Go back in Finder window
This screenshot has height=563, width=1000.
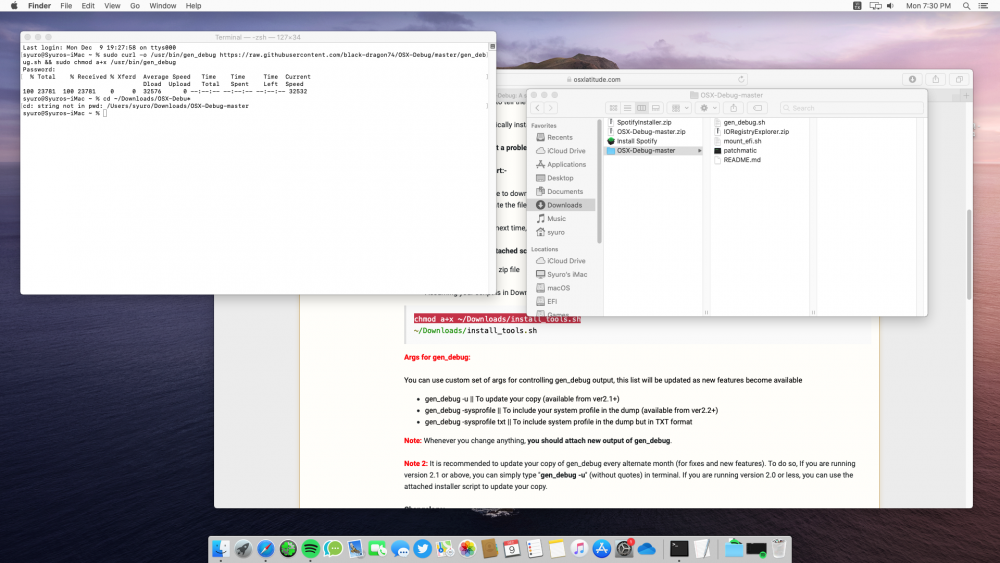538,107
